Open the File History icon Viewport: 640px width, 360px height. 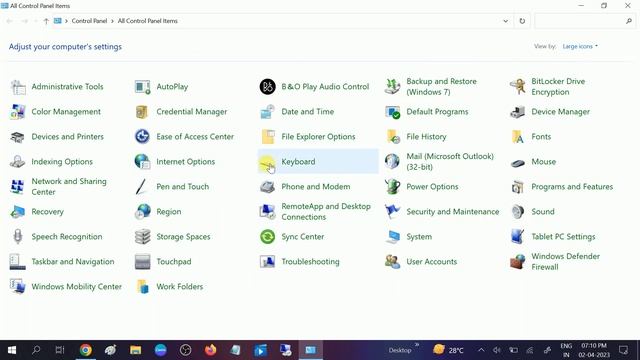pos(392,137)
